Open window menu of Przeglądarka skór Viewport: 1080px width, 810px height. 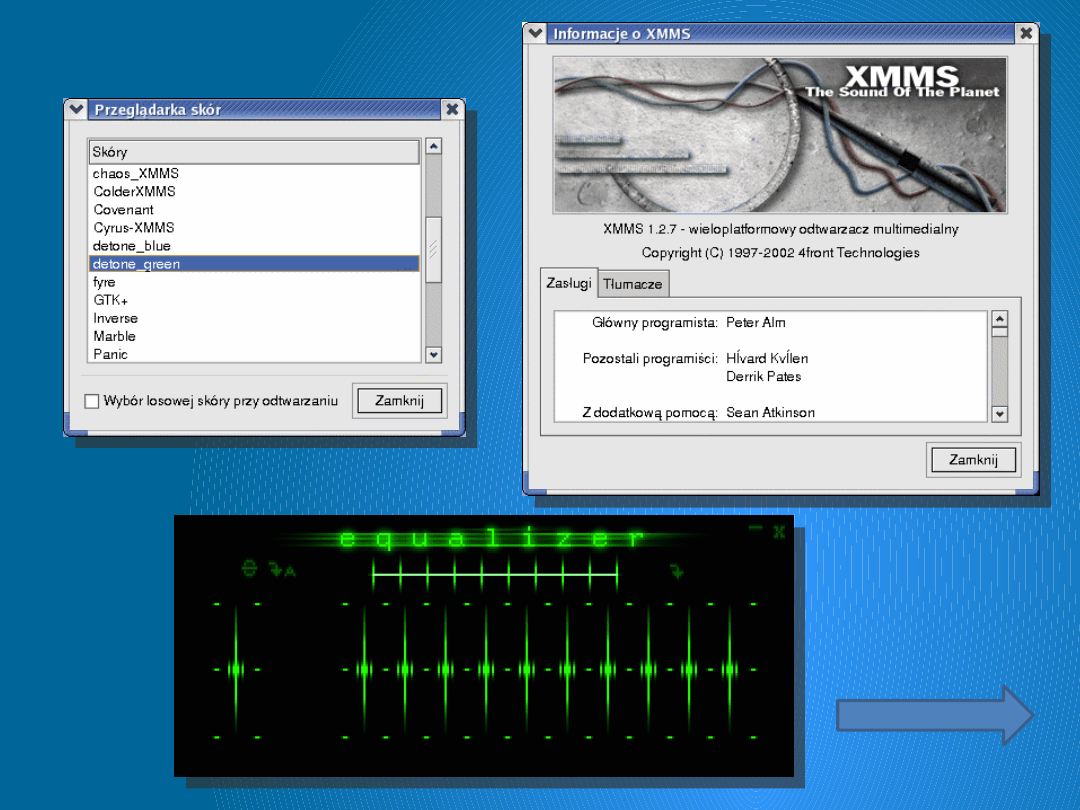(x=77, y=109)
